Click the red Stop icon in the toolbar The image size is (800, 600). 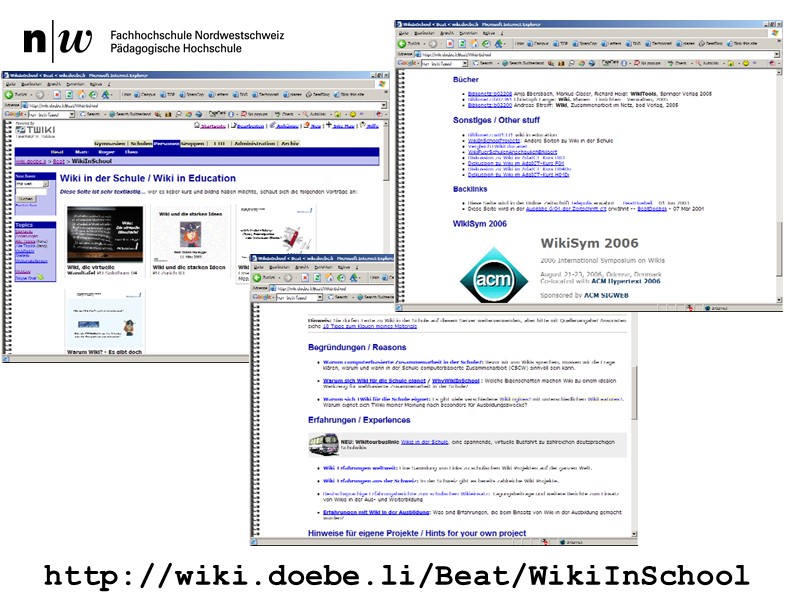click(x=57, y=95)
